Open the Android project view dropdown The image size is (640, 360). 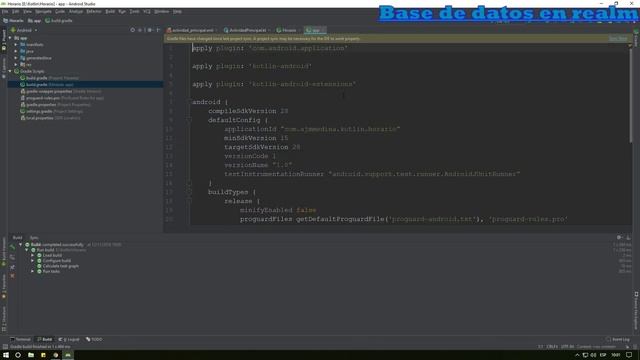(x=24, y=30)
